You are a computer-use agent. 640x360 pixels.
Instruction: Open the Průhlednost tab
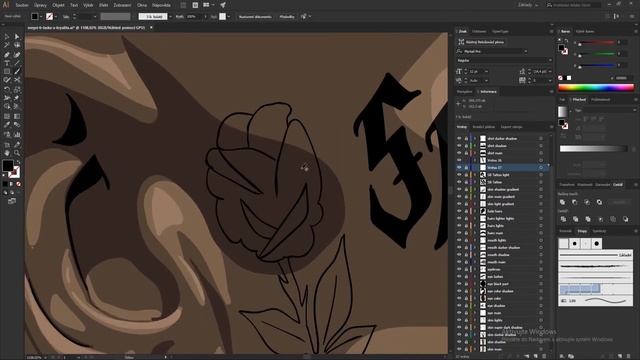coord(600,100)
